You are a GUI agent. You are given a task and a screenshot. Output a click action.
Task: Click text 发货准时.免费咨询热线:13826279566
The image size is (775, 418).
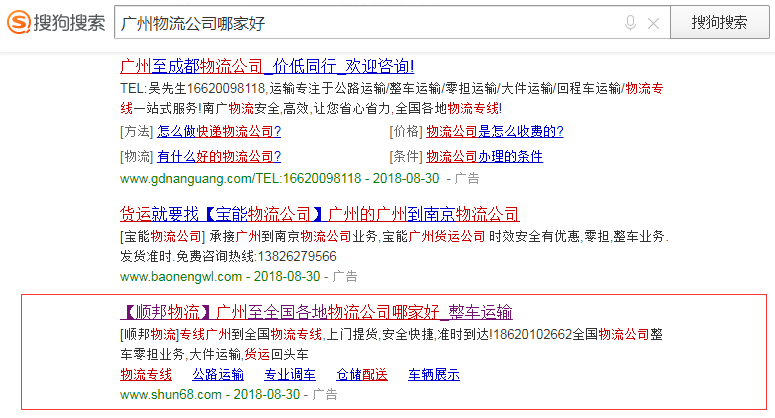tap(228, 256)
